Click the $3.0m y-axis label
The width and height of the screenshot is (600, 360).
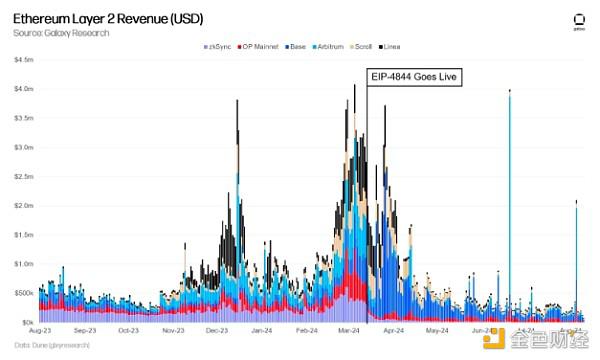[24, 147]
